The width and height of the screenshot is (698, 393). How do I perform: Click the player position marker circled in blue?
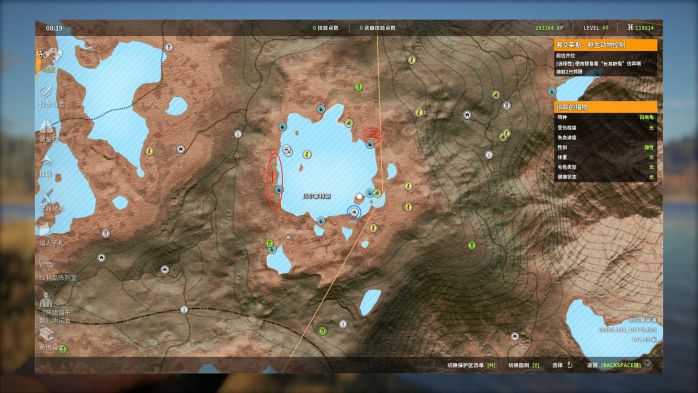tap(354, 212)
